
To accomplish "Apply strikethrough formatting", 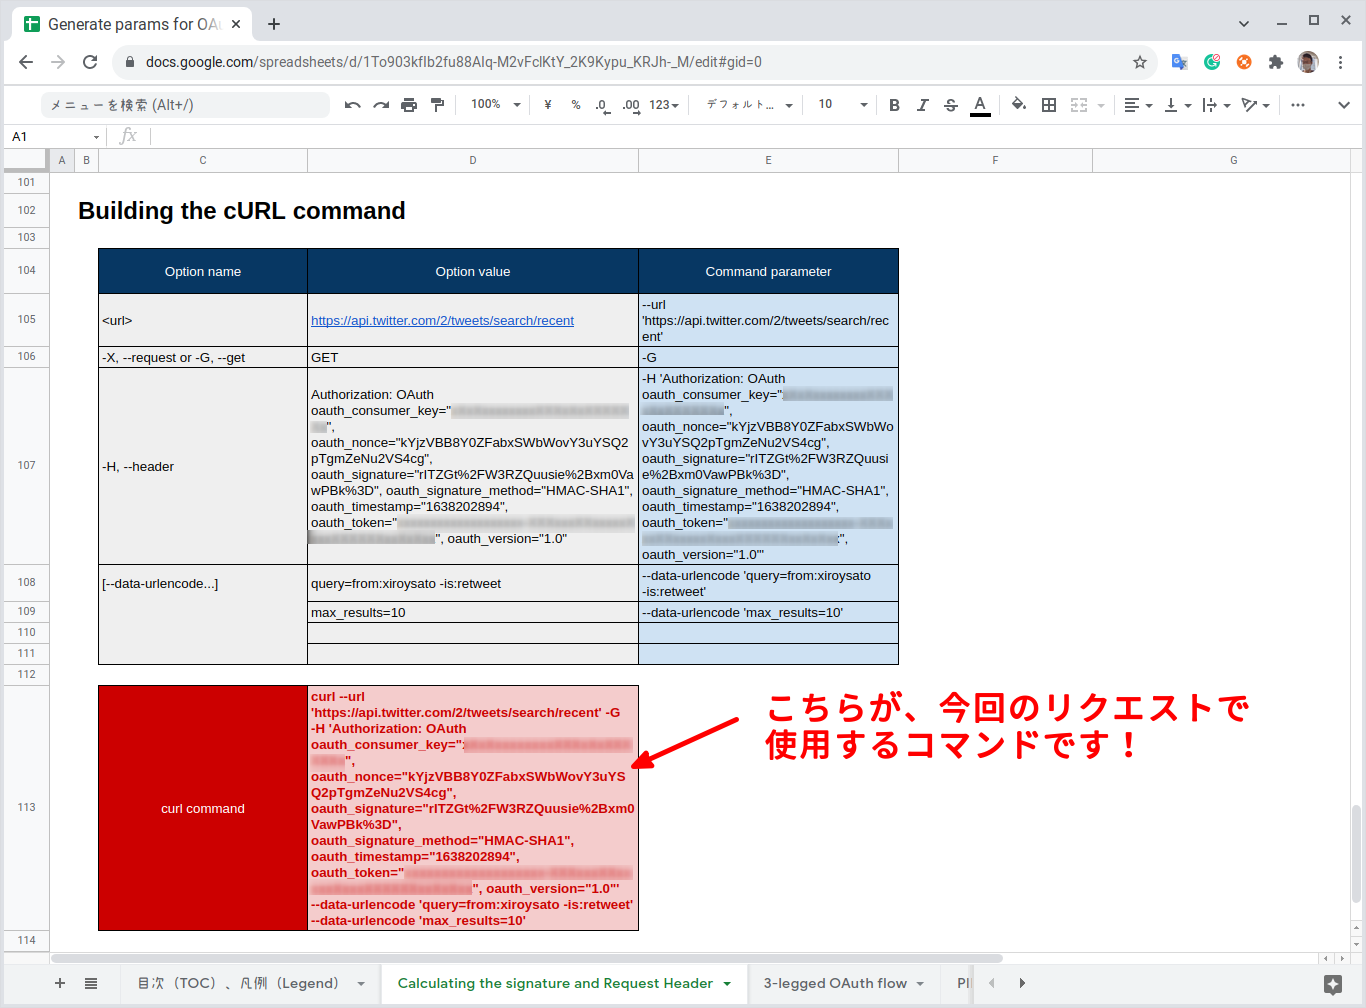I will (951, 104).
